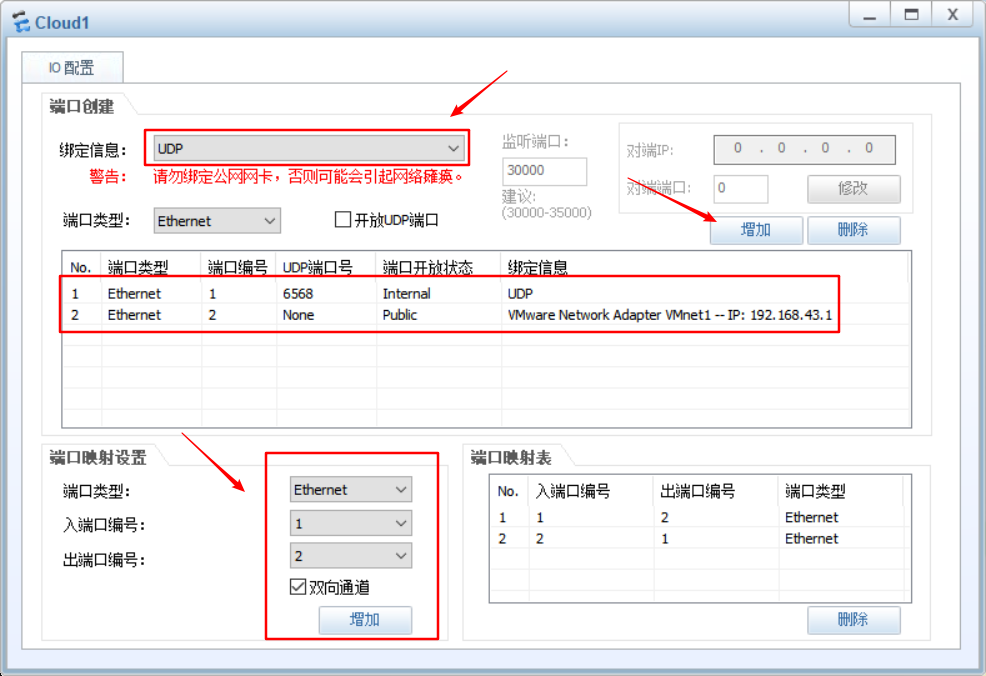The image size is (986, 676).
Task: Open 端口类型 Ethernet dropdown in 端口映射设置
Action: point(351,489)
